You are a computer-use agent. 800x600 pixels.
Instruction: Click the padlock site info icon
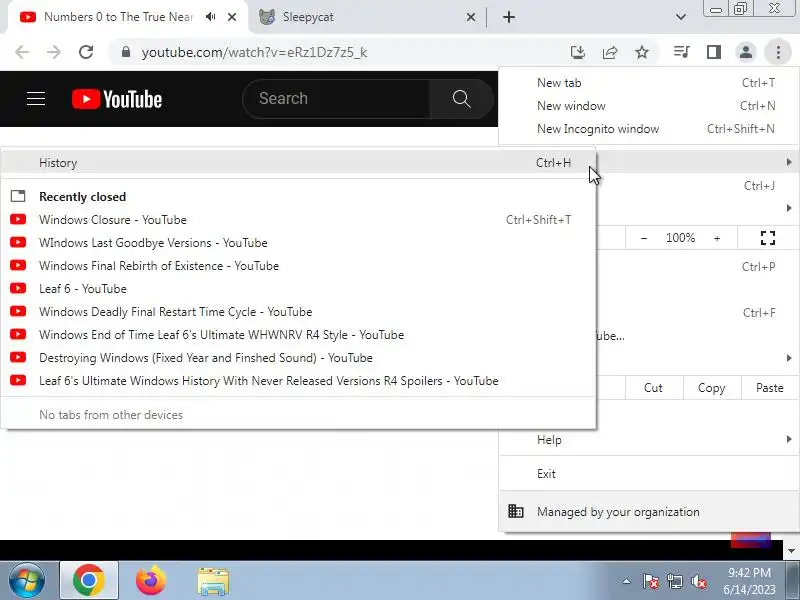pos(126,52)
